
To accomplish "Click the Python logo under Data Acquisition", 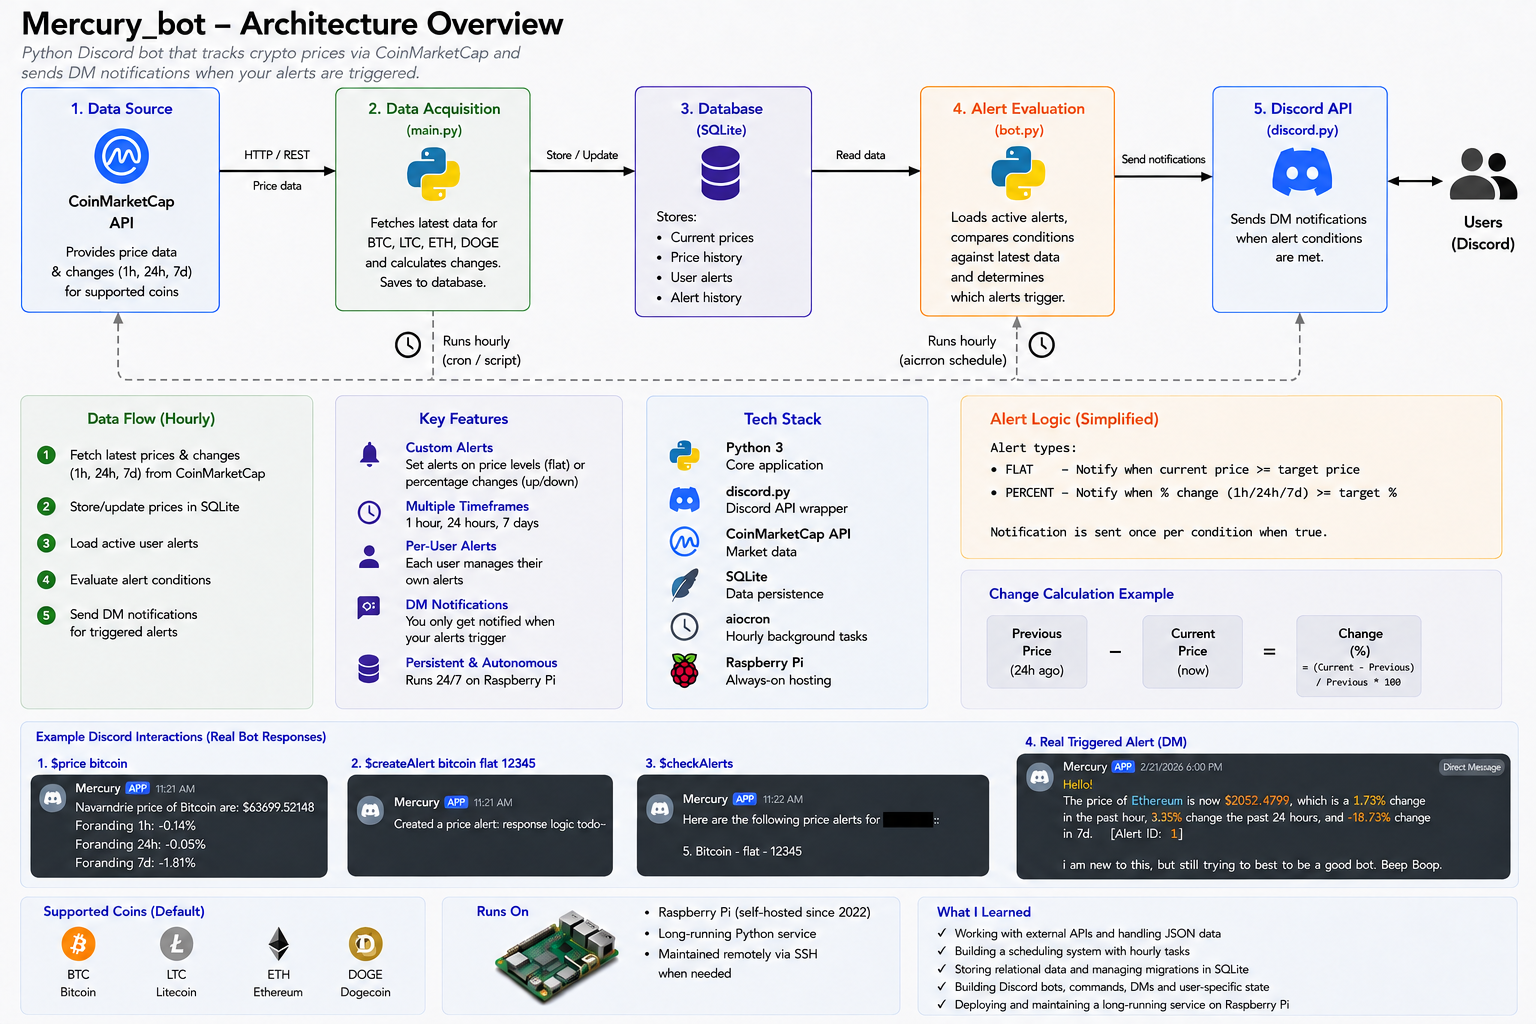I will tap(433, 174).
